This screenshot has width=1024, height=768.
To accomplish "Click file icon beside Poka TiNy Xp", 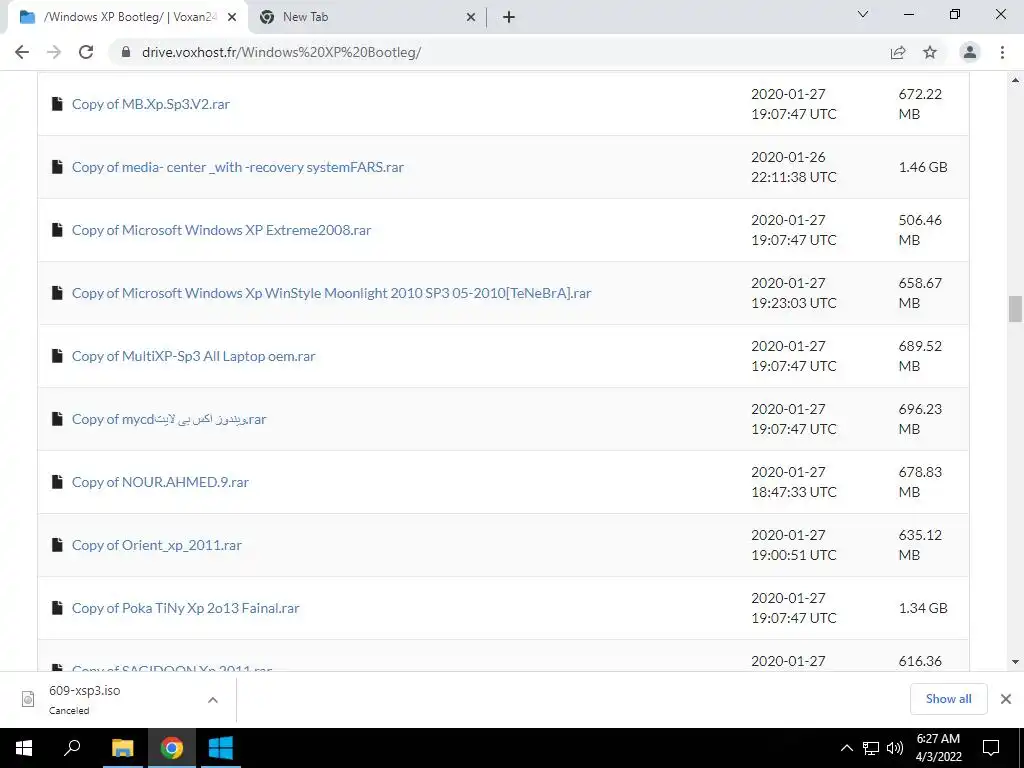I will (x=57, y=608).
